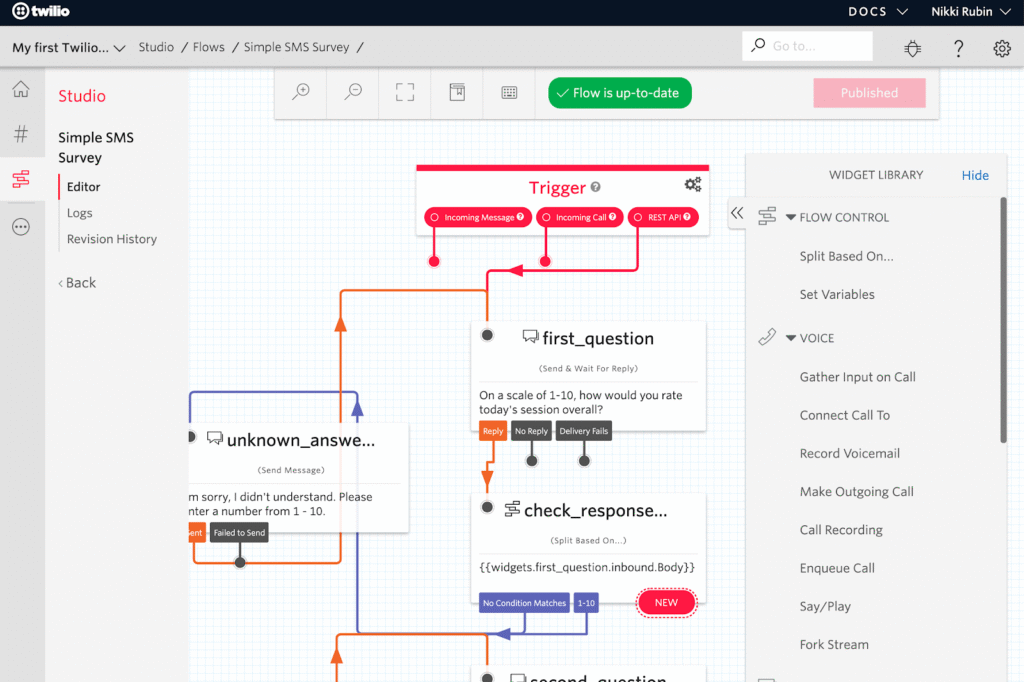Click the Hide link in Widget Library
Image resolution: width=1024 pixels, height=682 pixels.
click(975, 175)
